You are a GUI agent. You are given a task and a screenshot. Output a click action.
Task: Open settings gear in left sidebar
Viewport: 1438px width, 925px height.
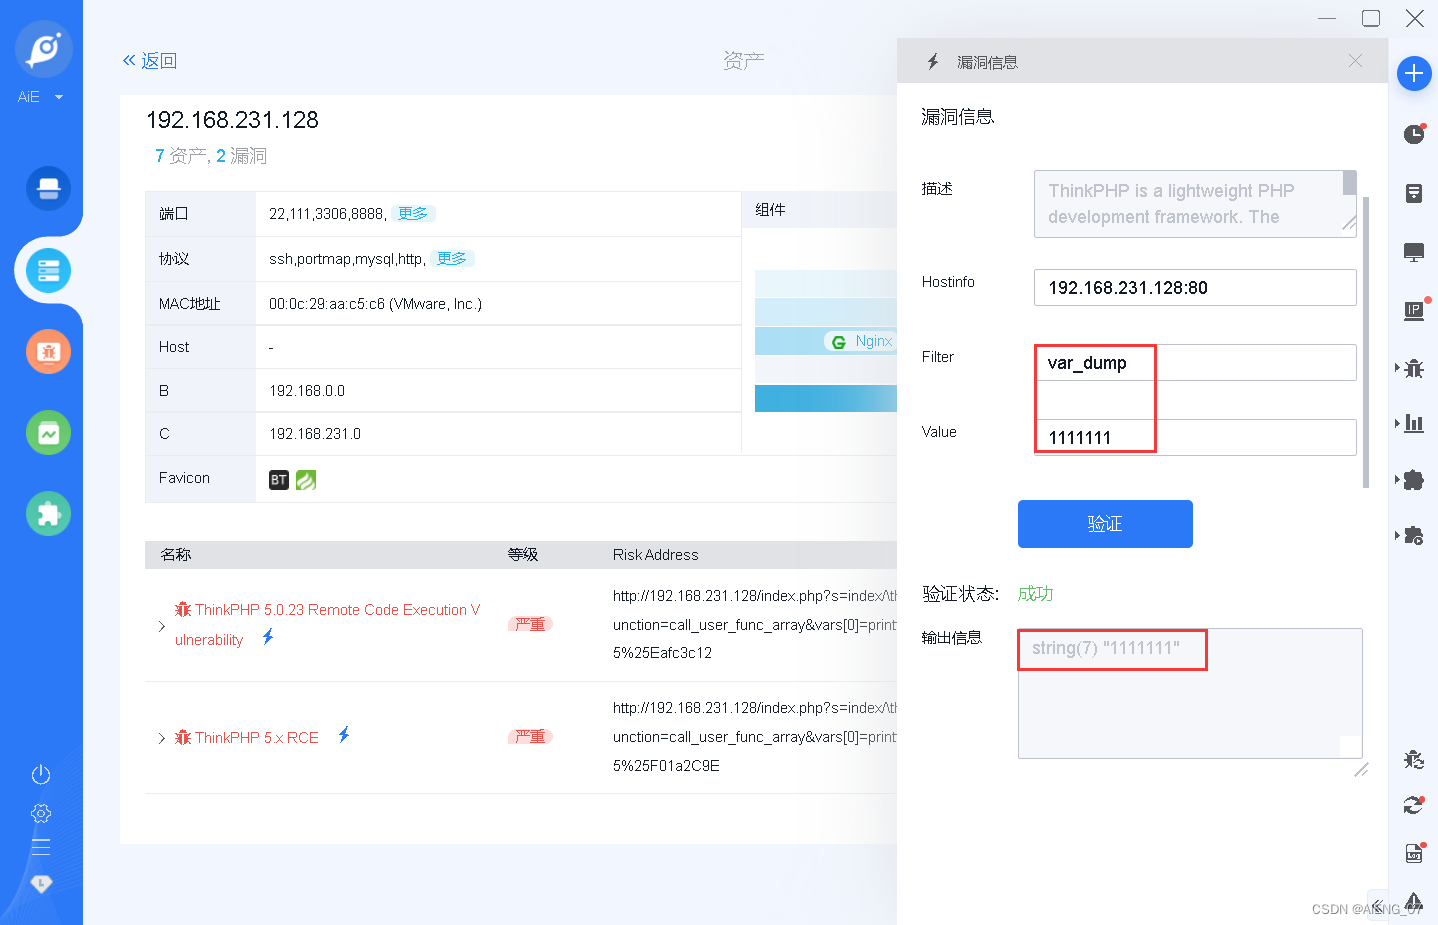point(41,813)
